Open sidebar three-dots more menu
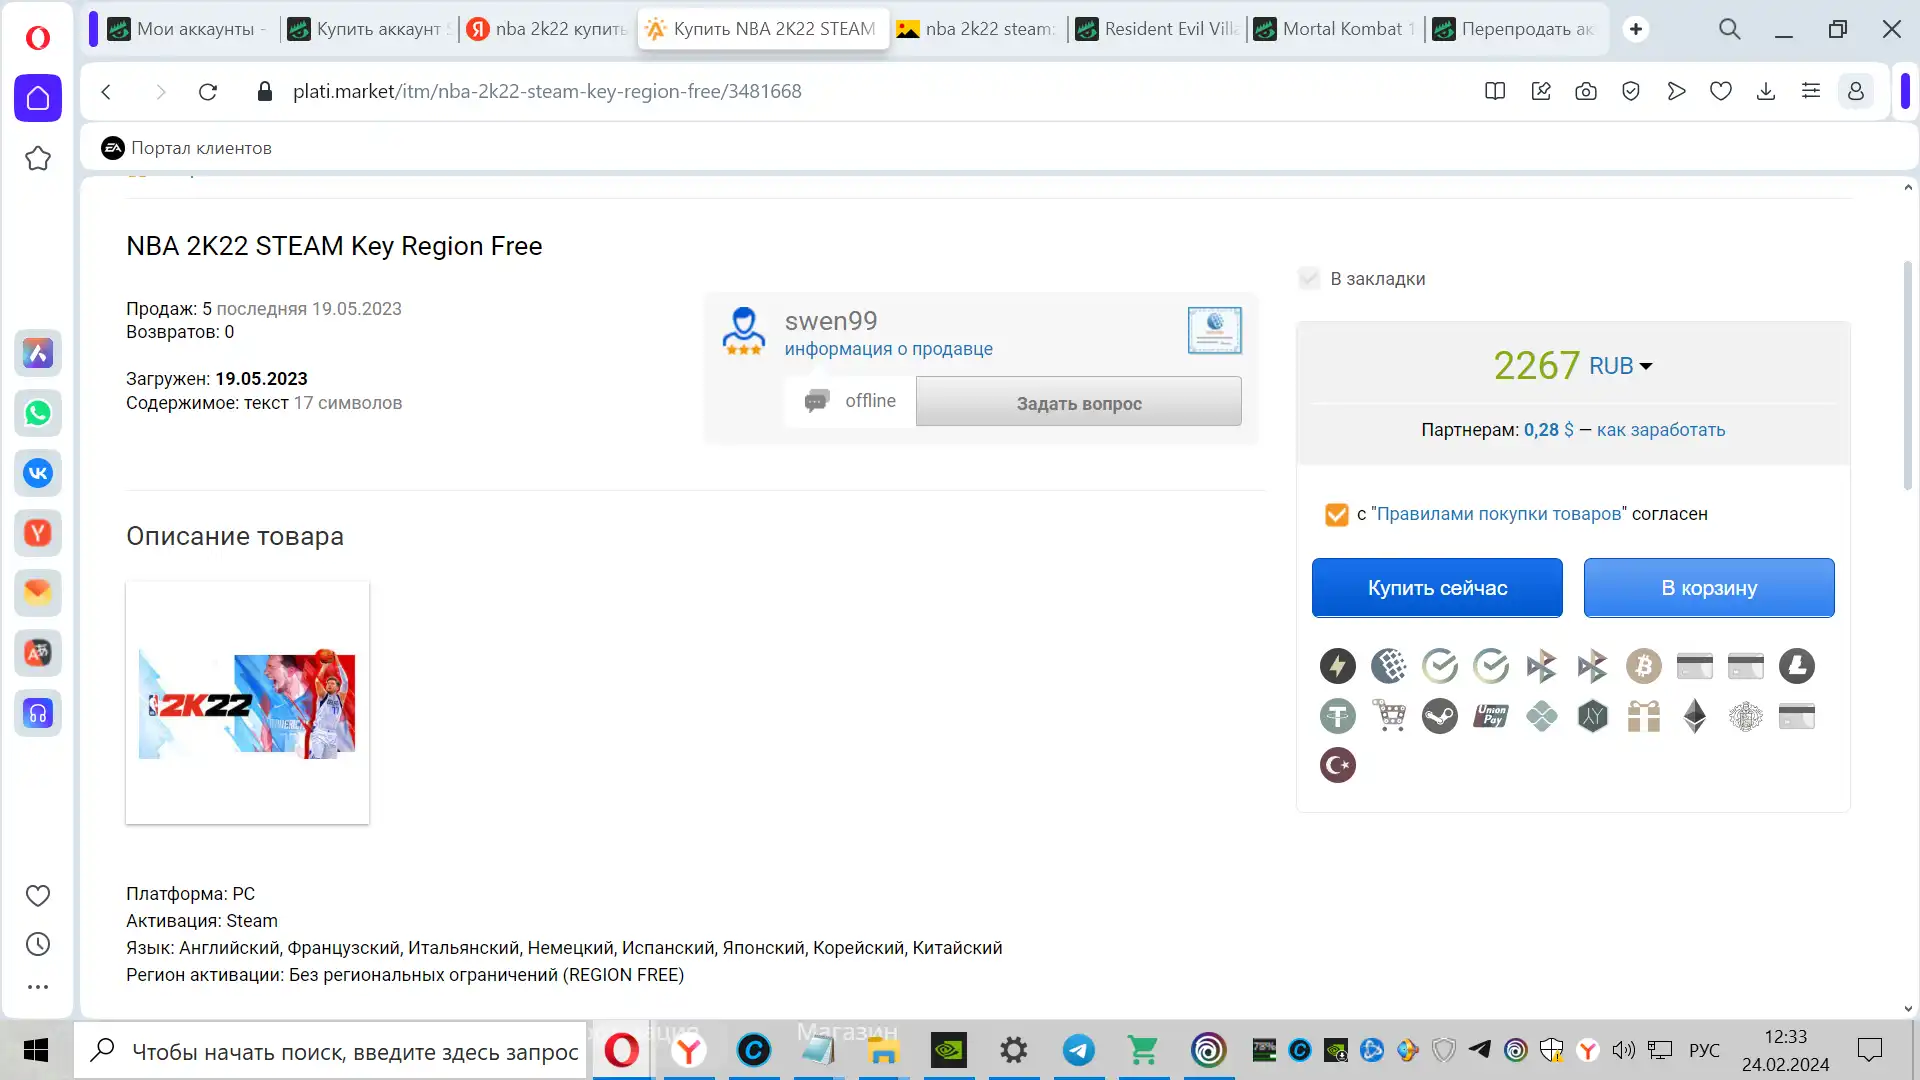The height and width of the screenshot is (1080, 1920). (38, 987)
